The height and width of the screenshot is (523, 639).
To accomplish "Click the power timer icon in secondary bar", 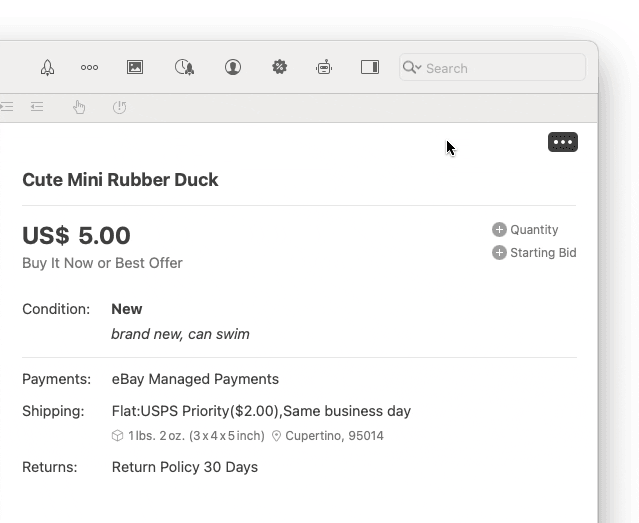I will click(120, 107).
